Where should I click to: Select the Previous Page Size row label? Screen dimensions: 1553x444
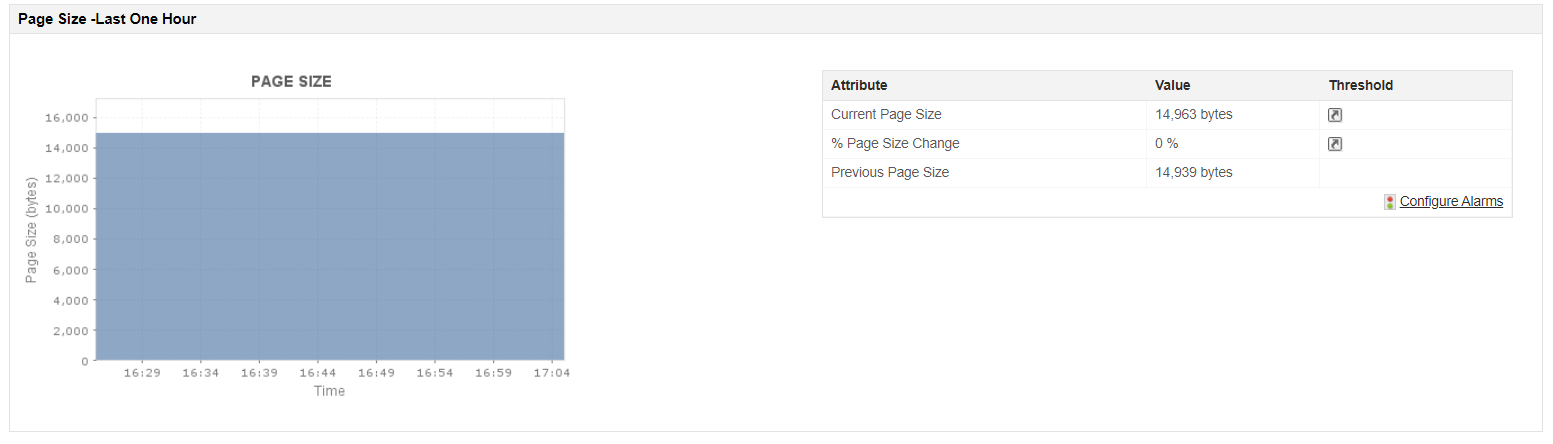pyautogui.click(x=890, y=172)
